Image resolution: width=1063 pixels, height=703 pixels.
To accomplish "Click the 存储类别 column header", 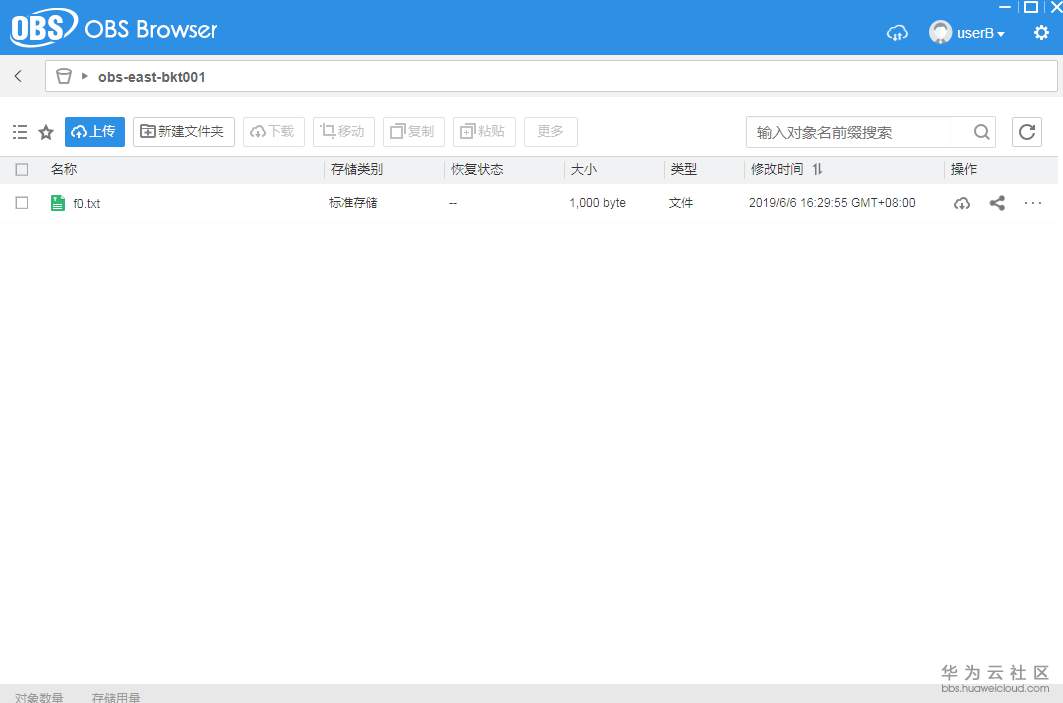I will point(357,169).
